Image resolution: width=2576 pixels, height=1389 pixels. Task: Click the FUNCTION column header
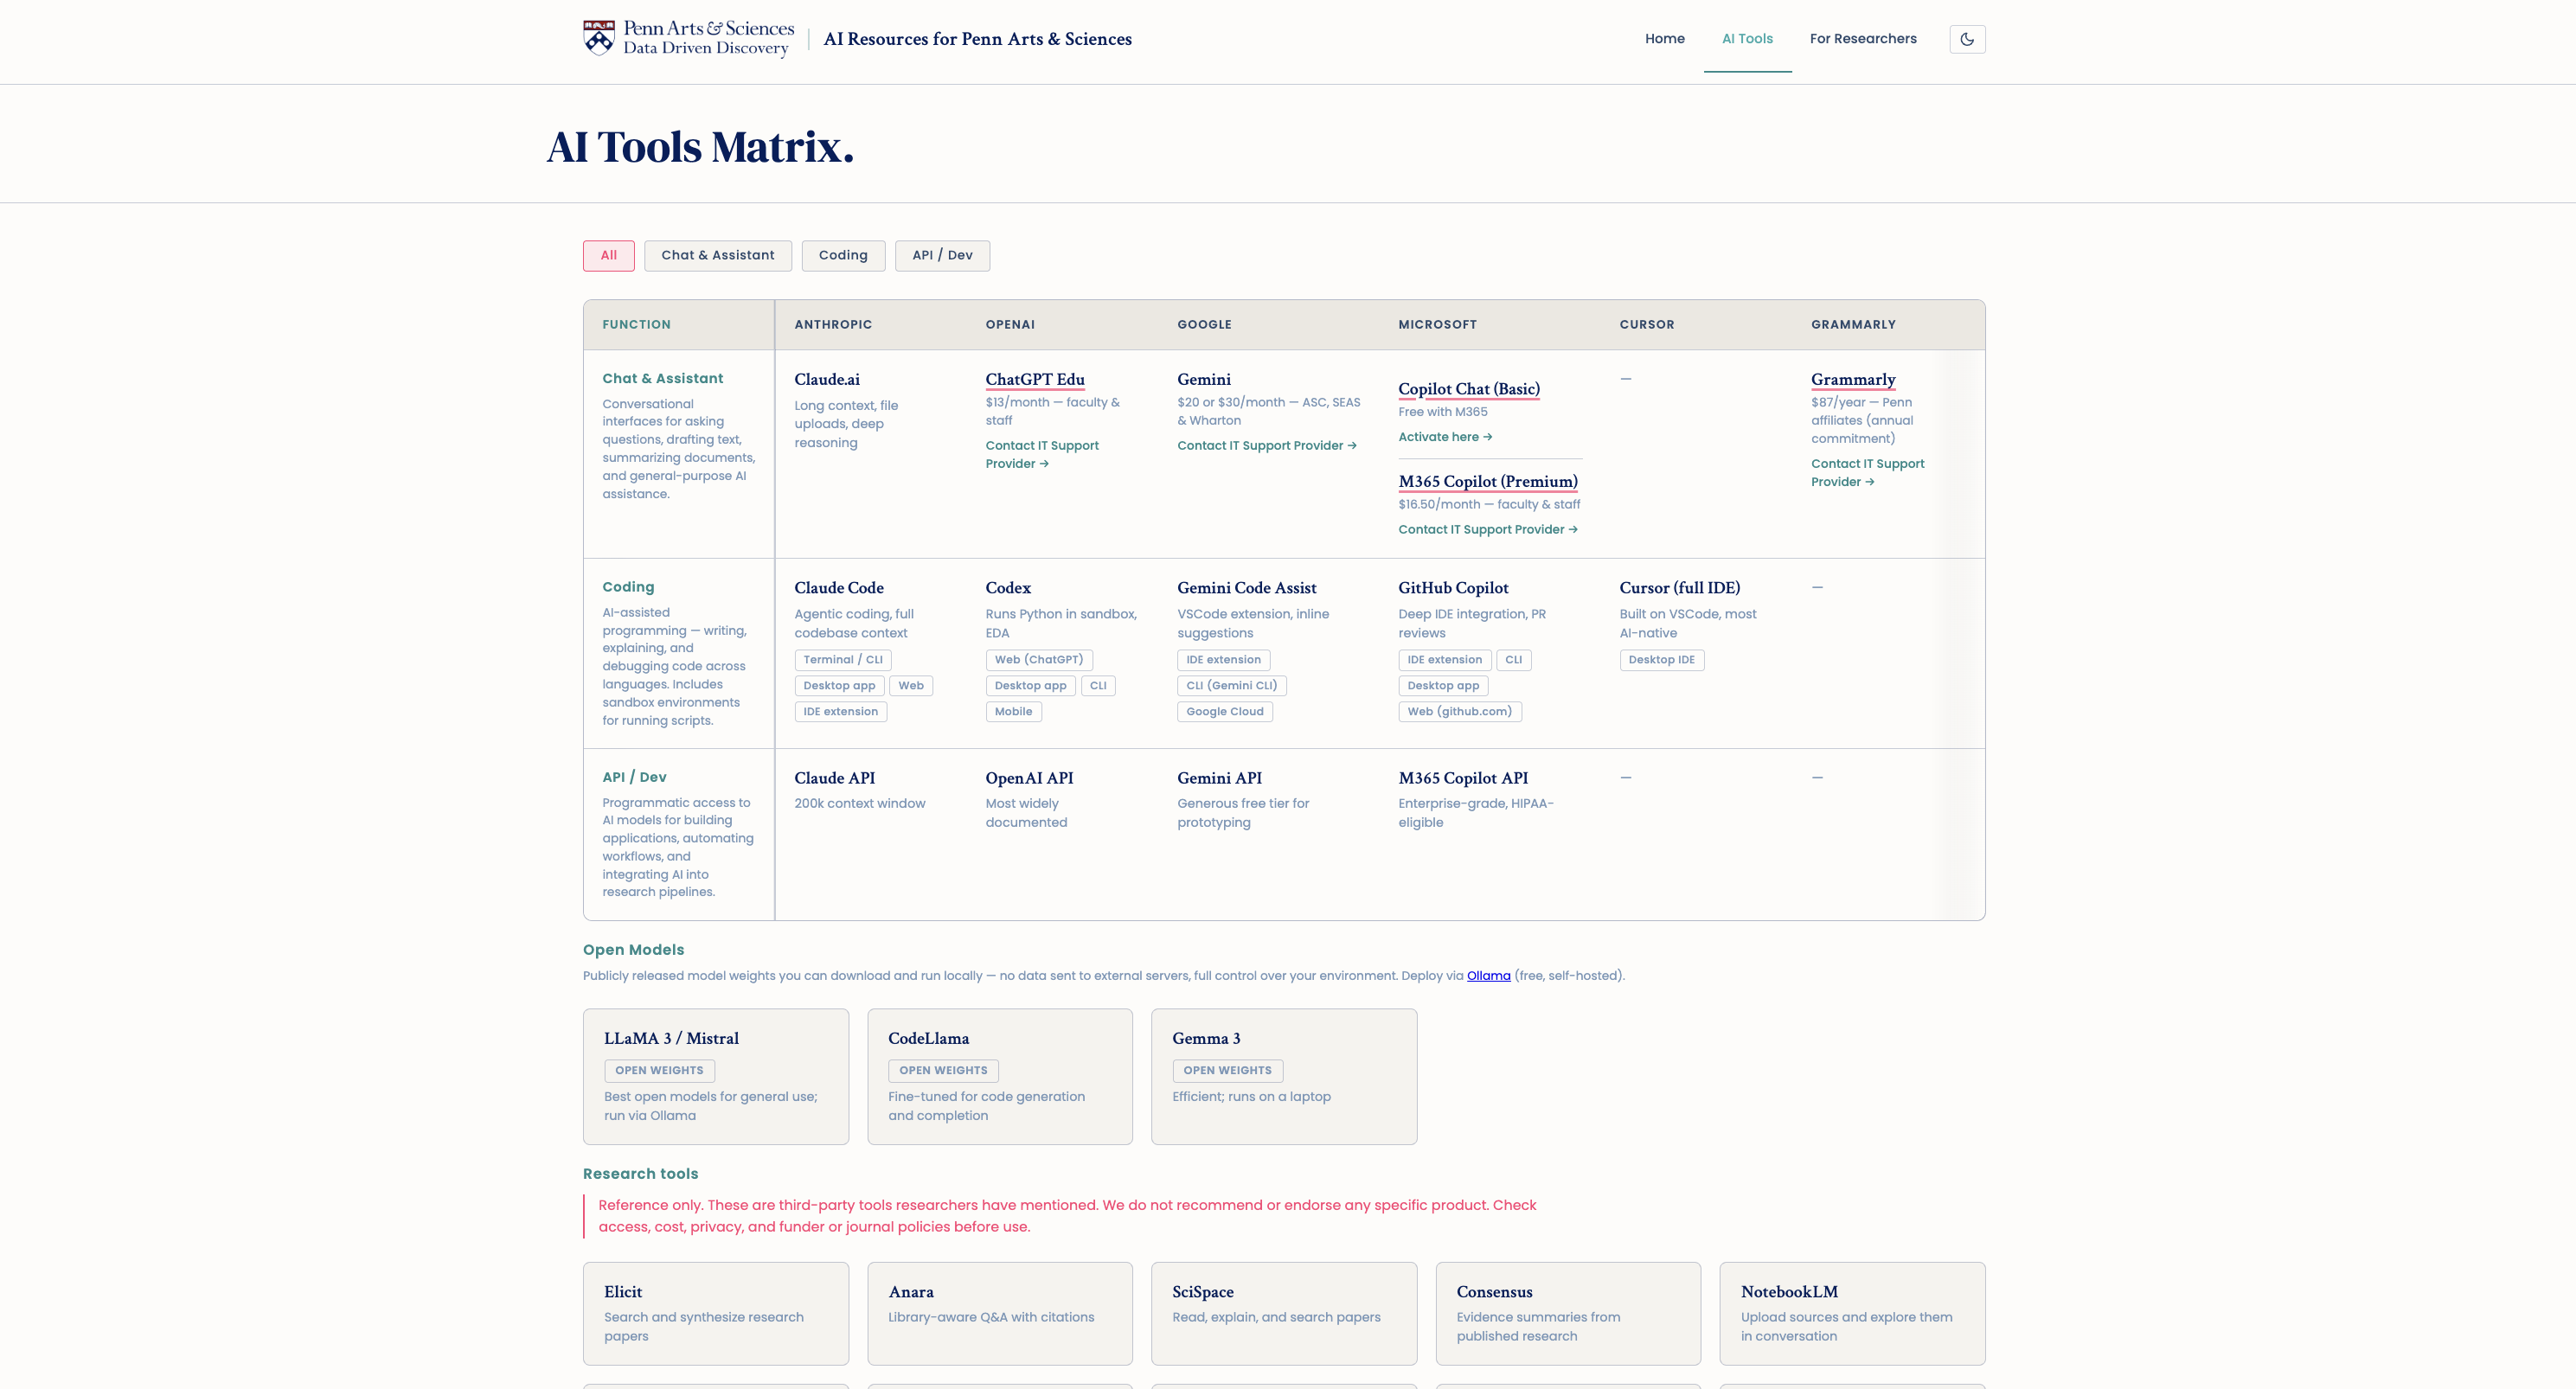click(636, 325)
